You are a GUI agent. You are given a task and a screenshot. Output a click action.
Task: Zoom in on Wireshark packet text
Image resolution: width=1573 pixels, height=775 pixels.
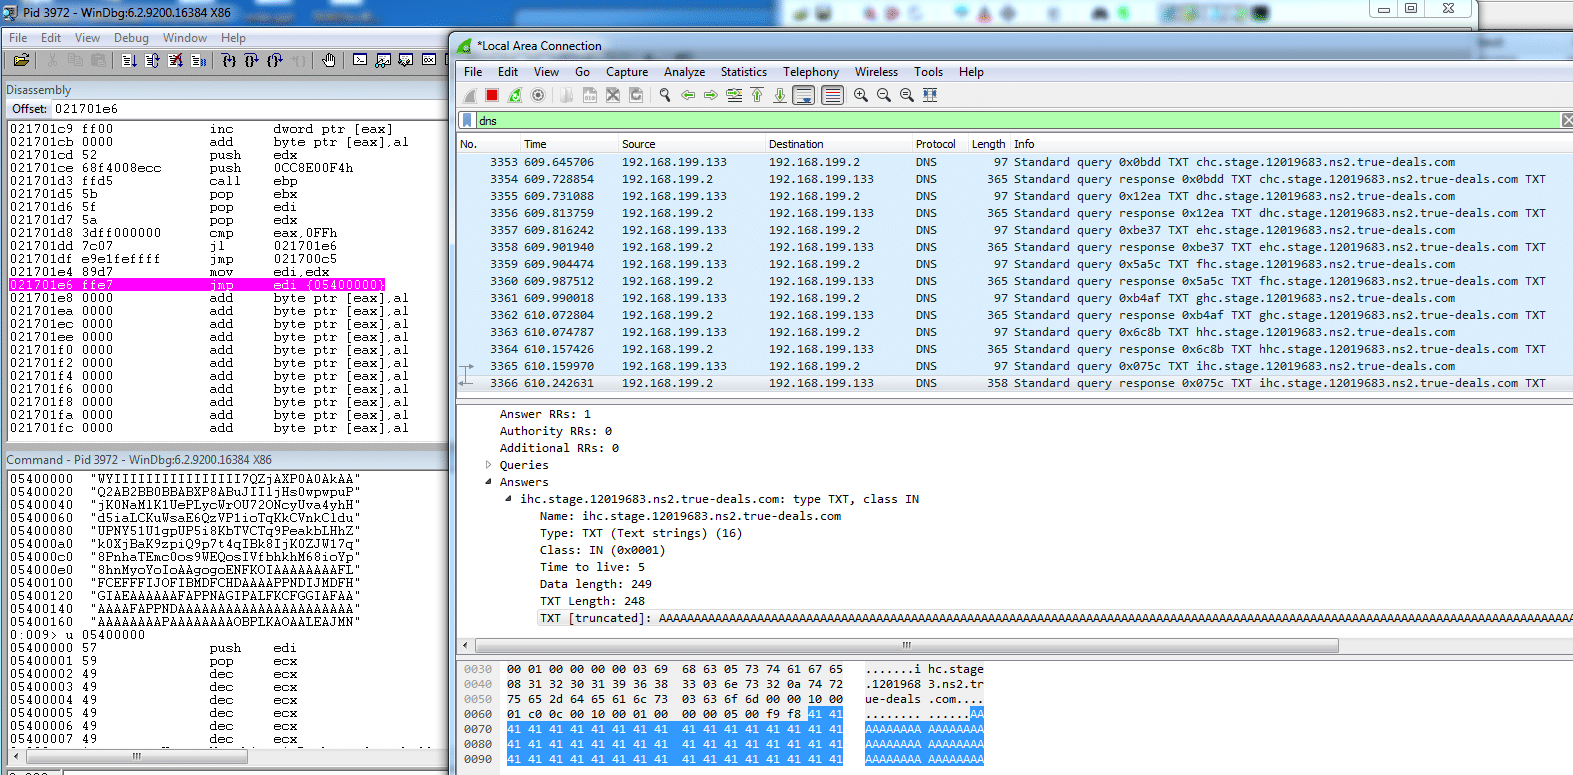click(x=861, y=95)
